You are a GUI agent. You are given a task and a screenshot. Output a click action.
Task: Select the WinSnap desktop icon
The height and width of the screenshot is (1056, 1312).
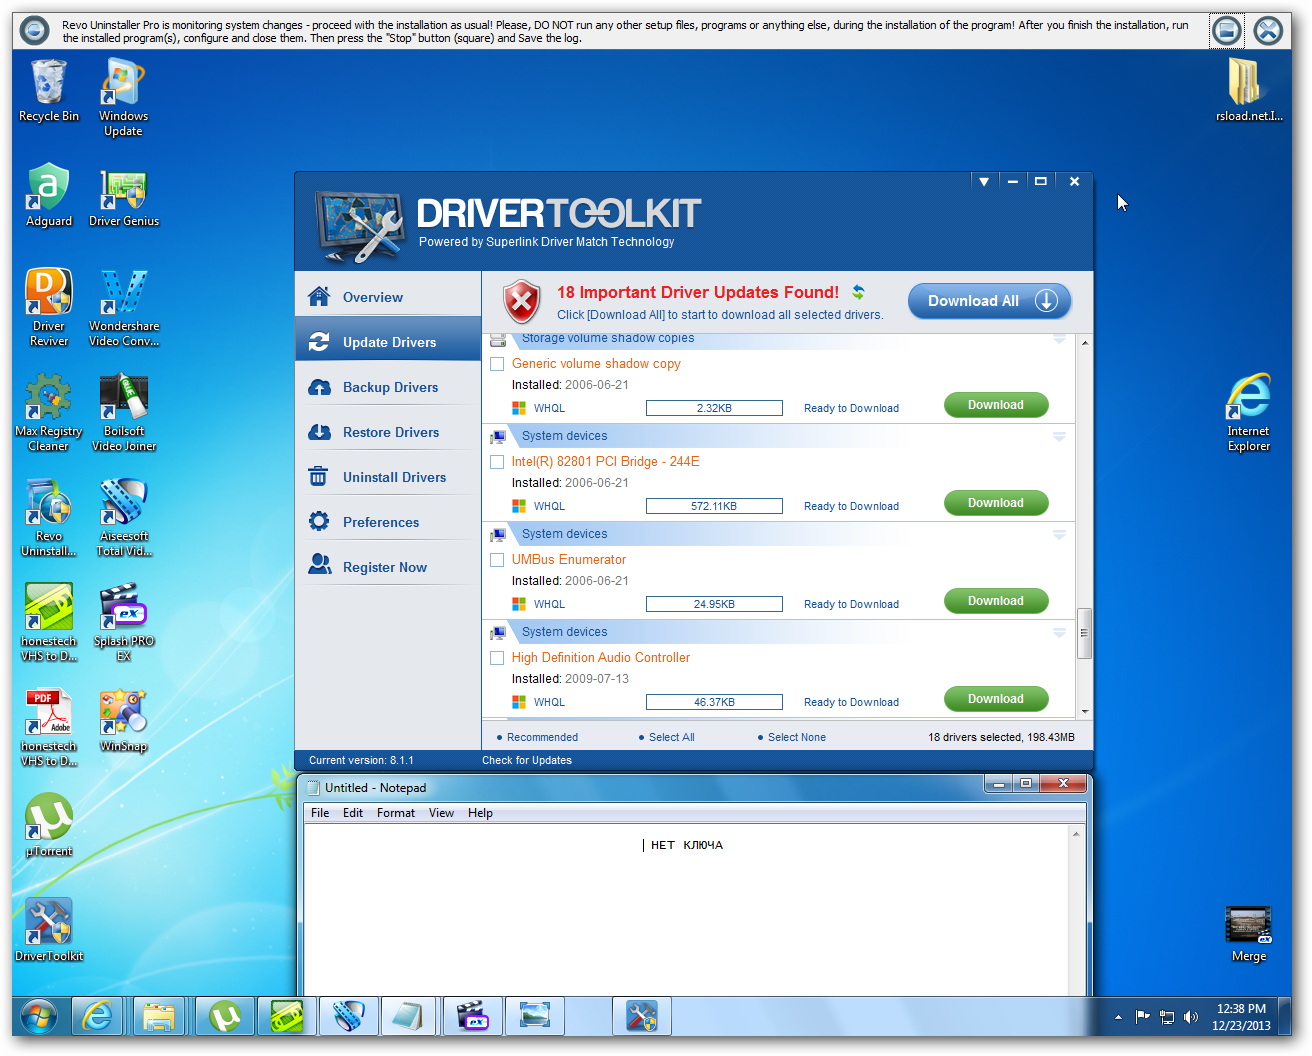pos(123,721)
